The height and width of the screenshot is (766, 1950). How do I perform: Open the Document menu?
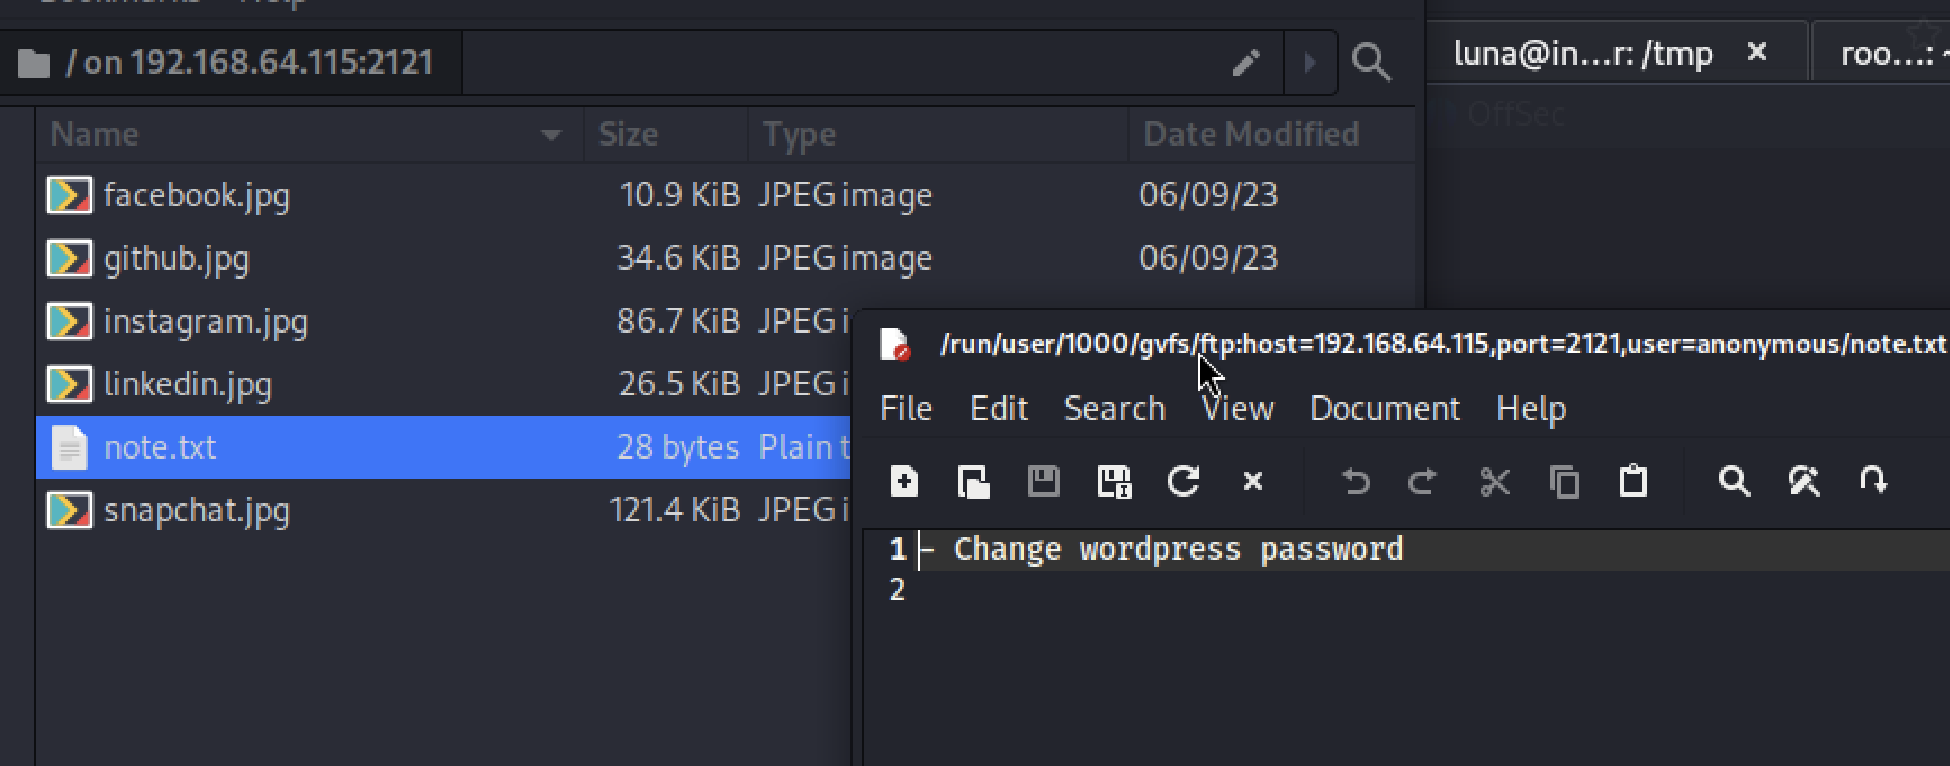click(1385, 408)
